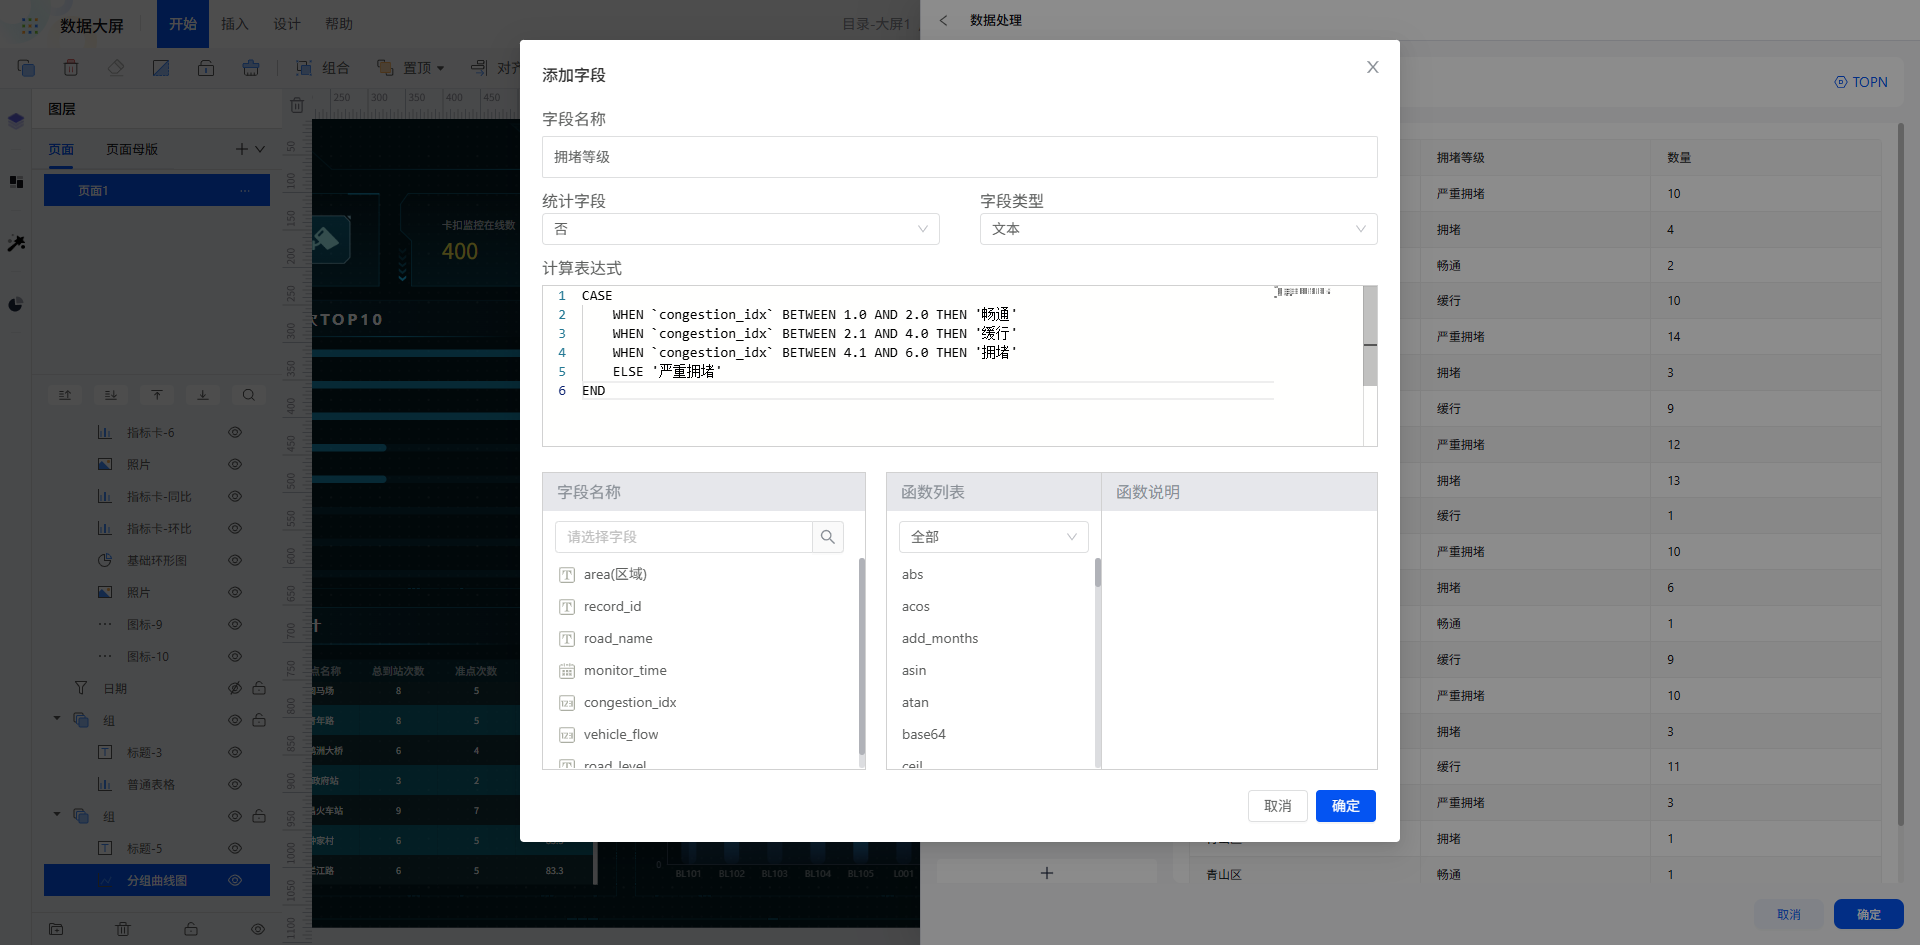The height and width of the screenshot is (945, 1920).
Task: Hide the 指标卡-环比 layer
Action: coord(235,528)
